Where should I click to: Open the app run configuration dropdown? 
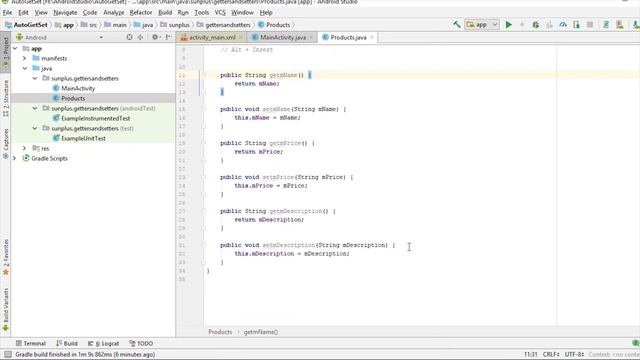[x=482, y=25]
